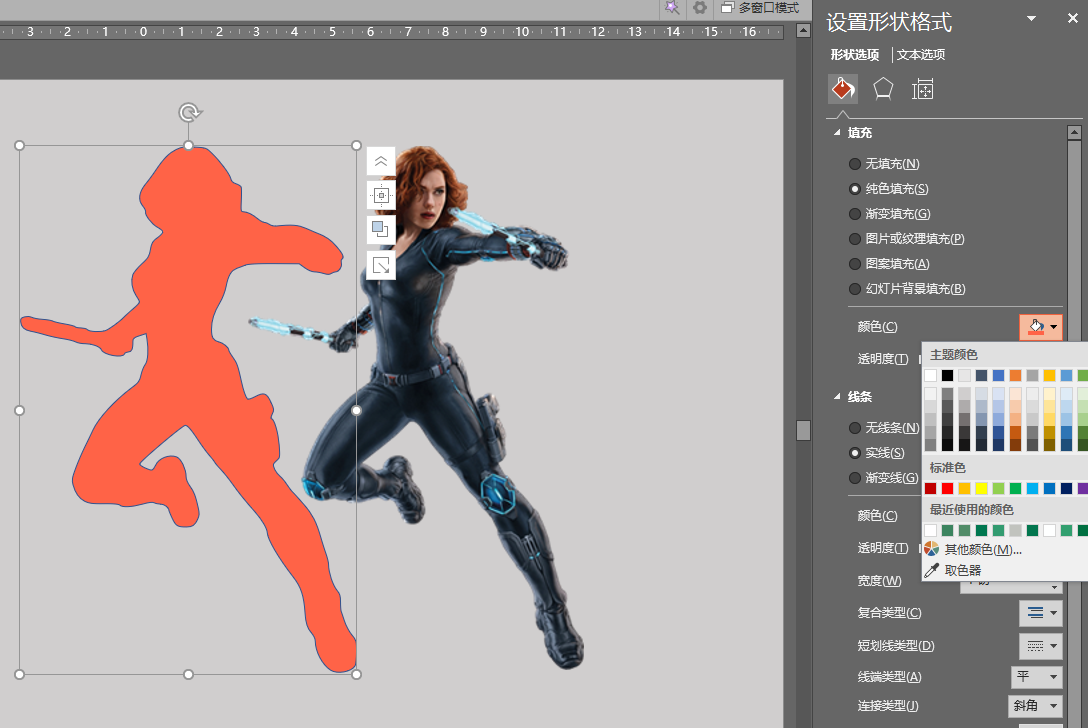Click the floating align-center button beside shape

point(381,195)
